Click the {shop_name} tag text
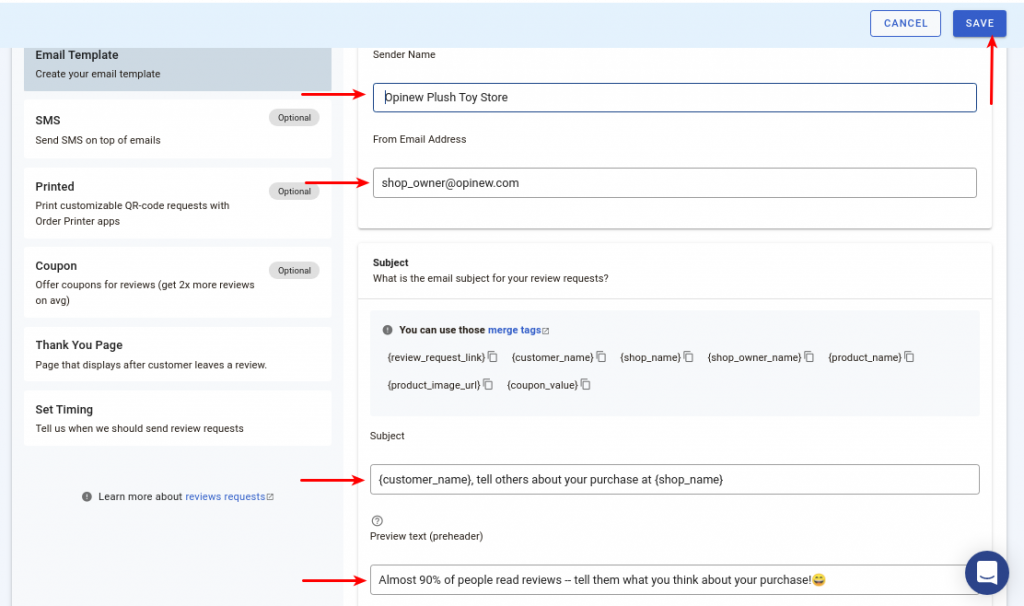The height and width of the screenshot is (606, 1024). click(650, 357)
